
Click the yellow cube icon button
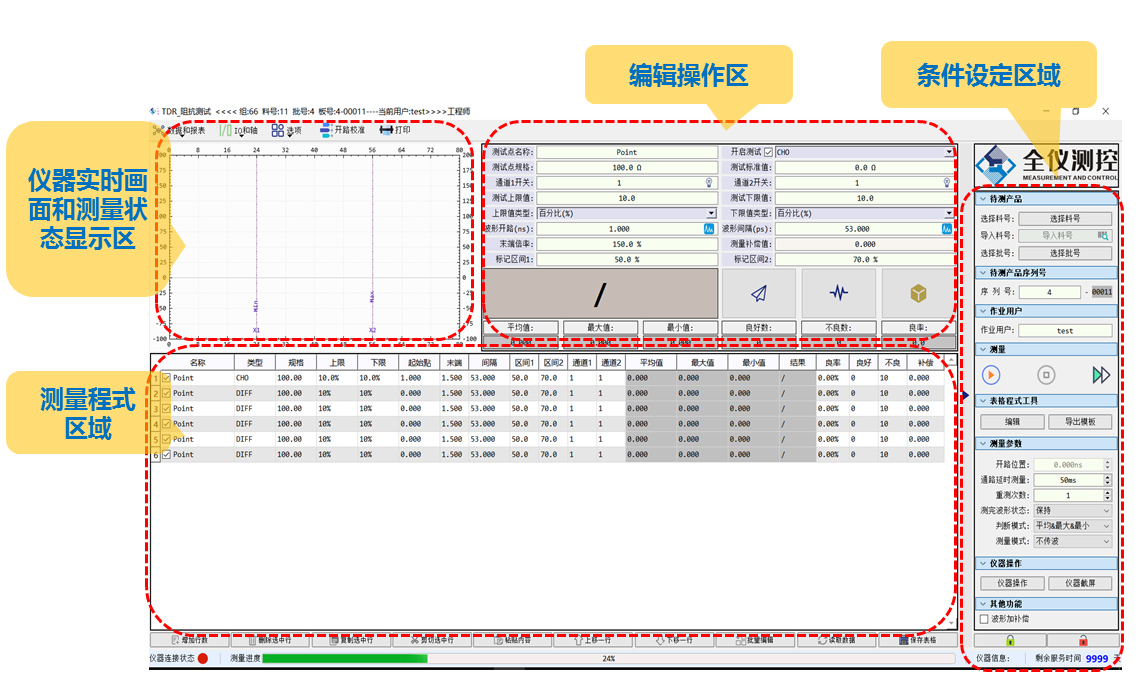(x=917, y=293)
